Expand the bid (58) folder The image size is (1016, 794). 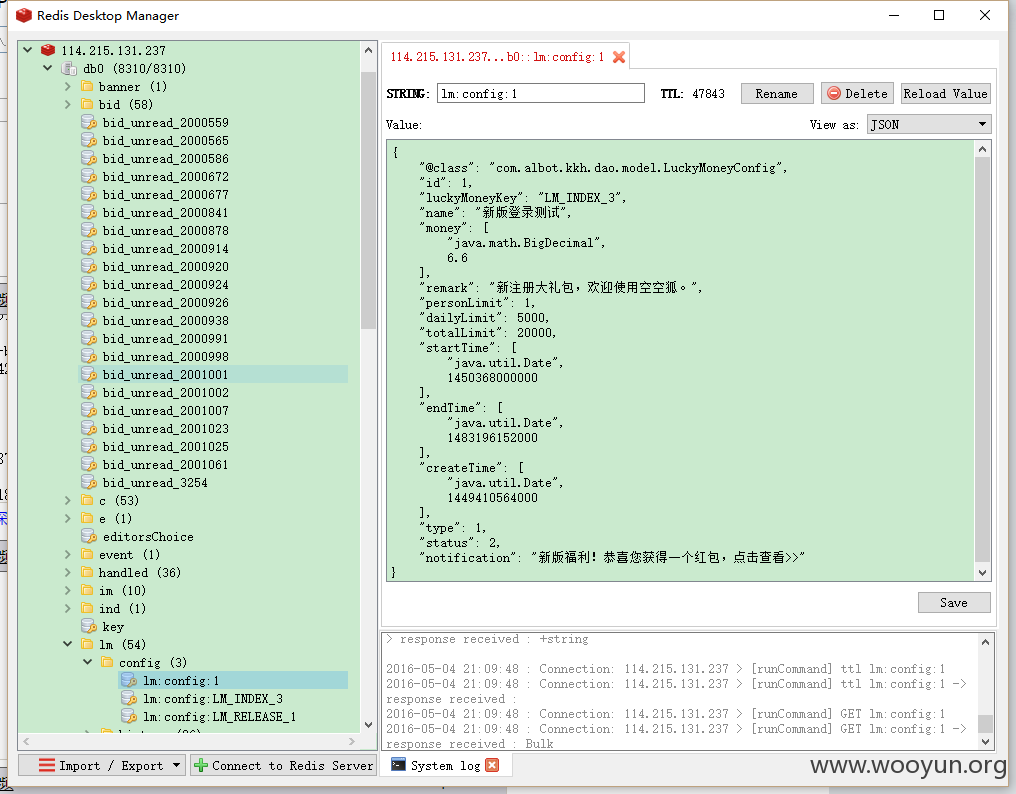(x=68, y=104)
